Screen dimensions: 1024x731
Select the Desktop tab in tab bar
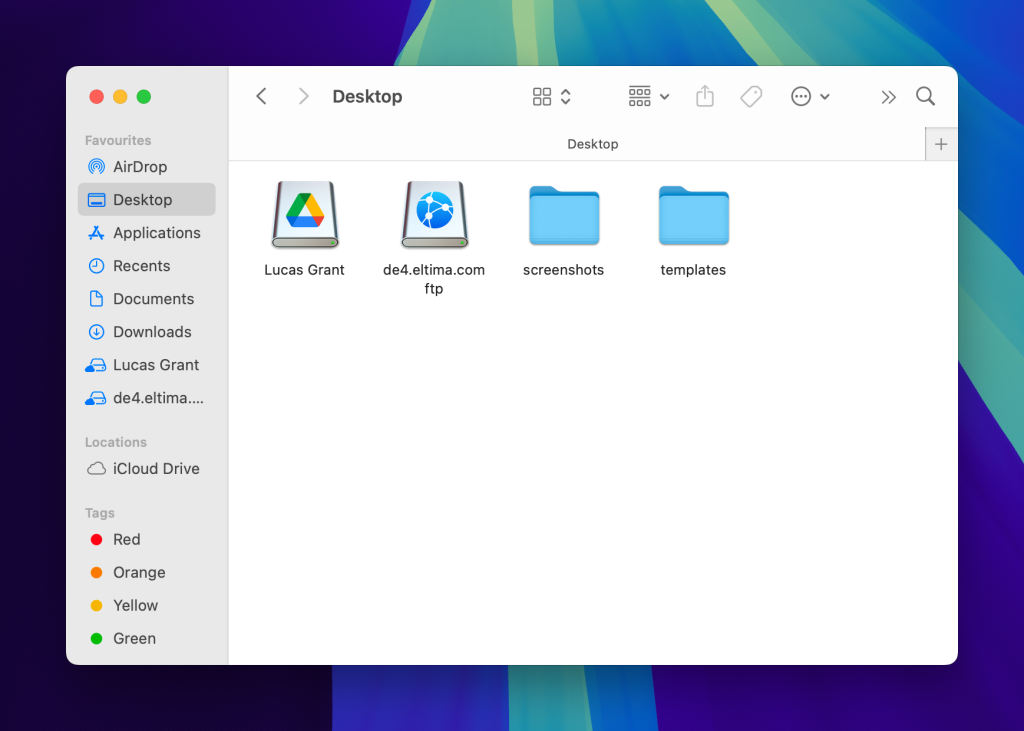(x=592, y=144)
